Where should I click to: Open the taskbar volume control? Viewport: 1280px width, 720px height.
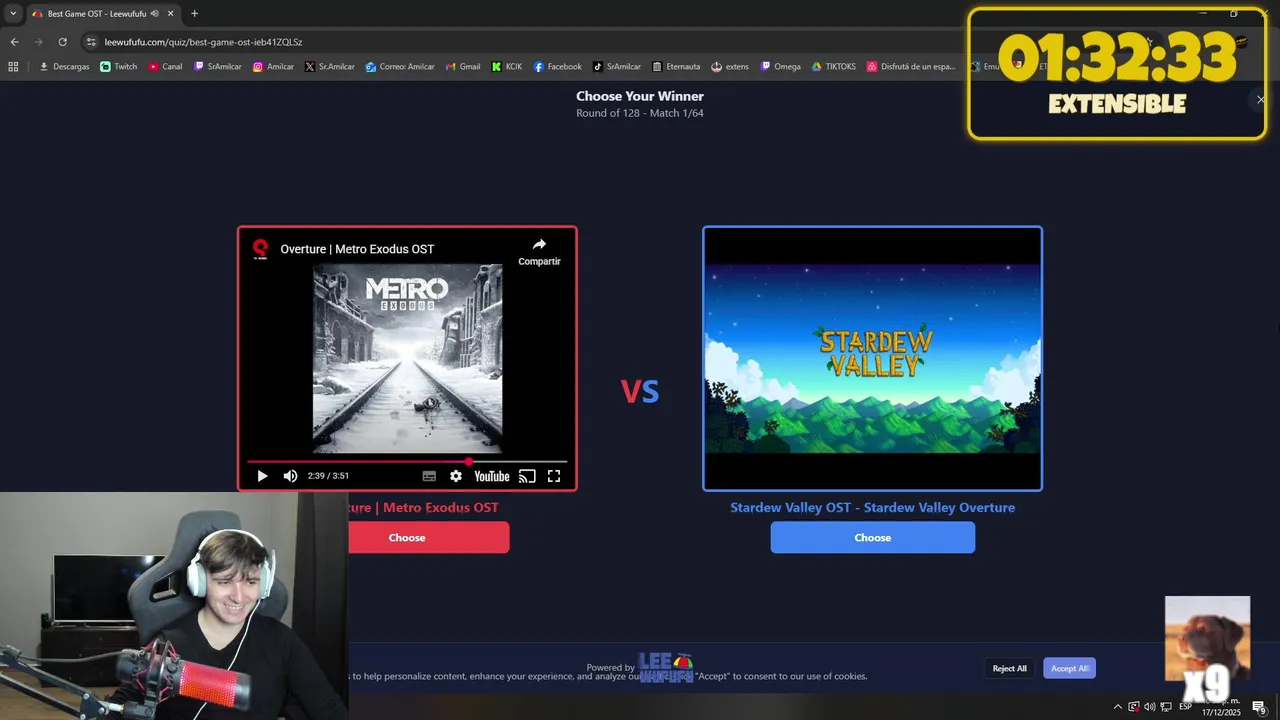click(x=1149, y=707)
